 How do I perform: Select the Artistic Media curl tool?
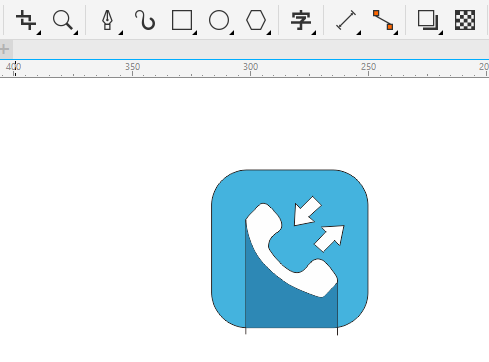click(145, 20)
